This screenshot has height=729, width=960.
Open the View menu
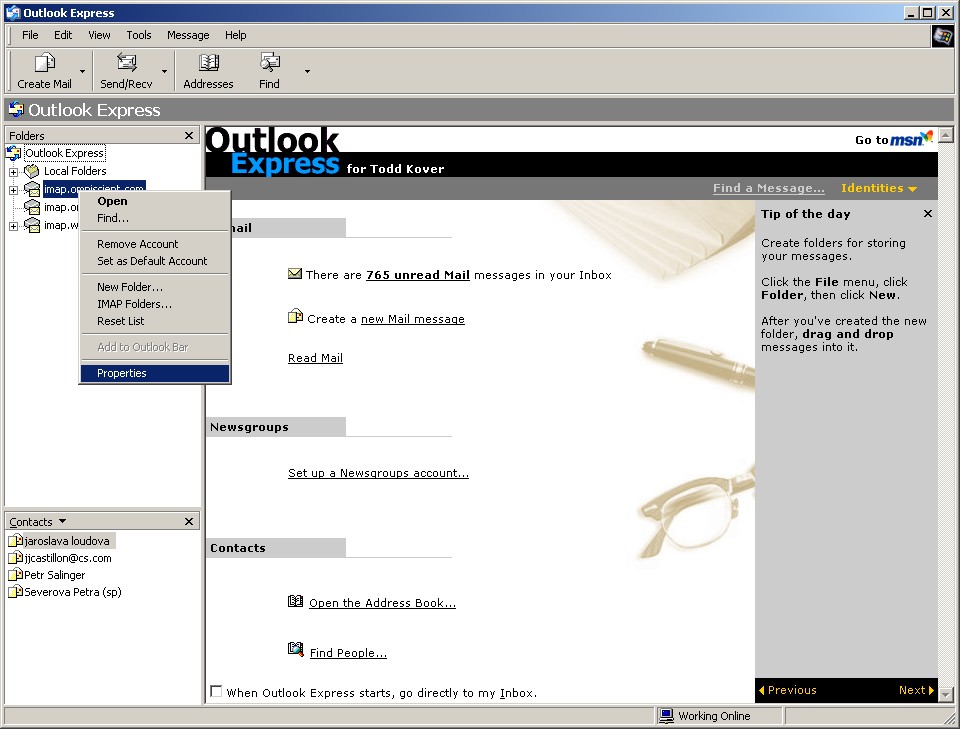[x=99, y=35]
